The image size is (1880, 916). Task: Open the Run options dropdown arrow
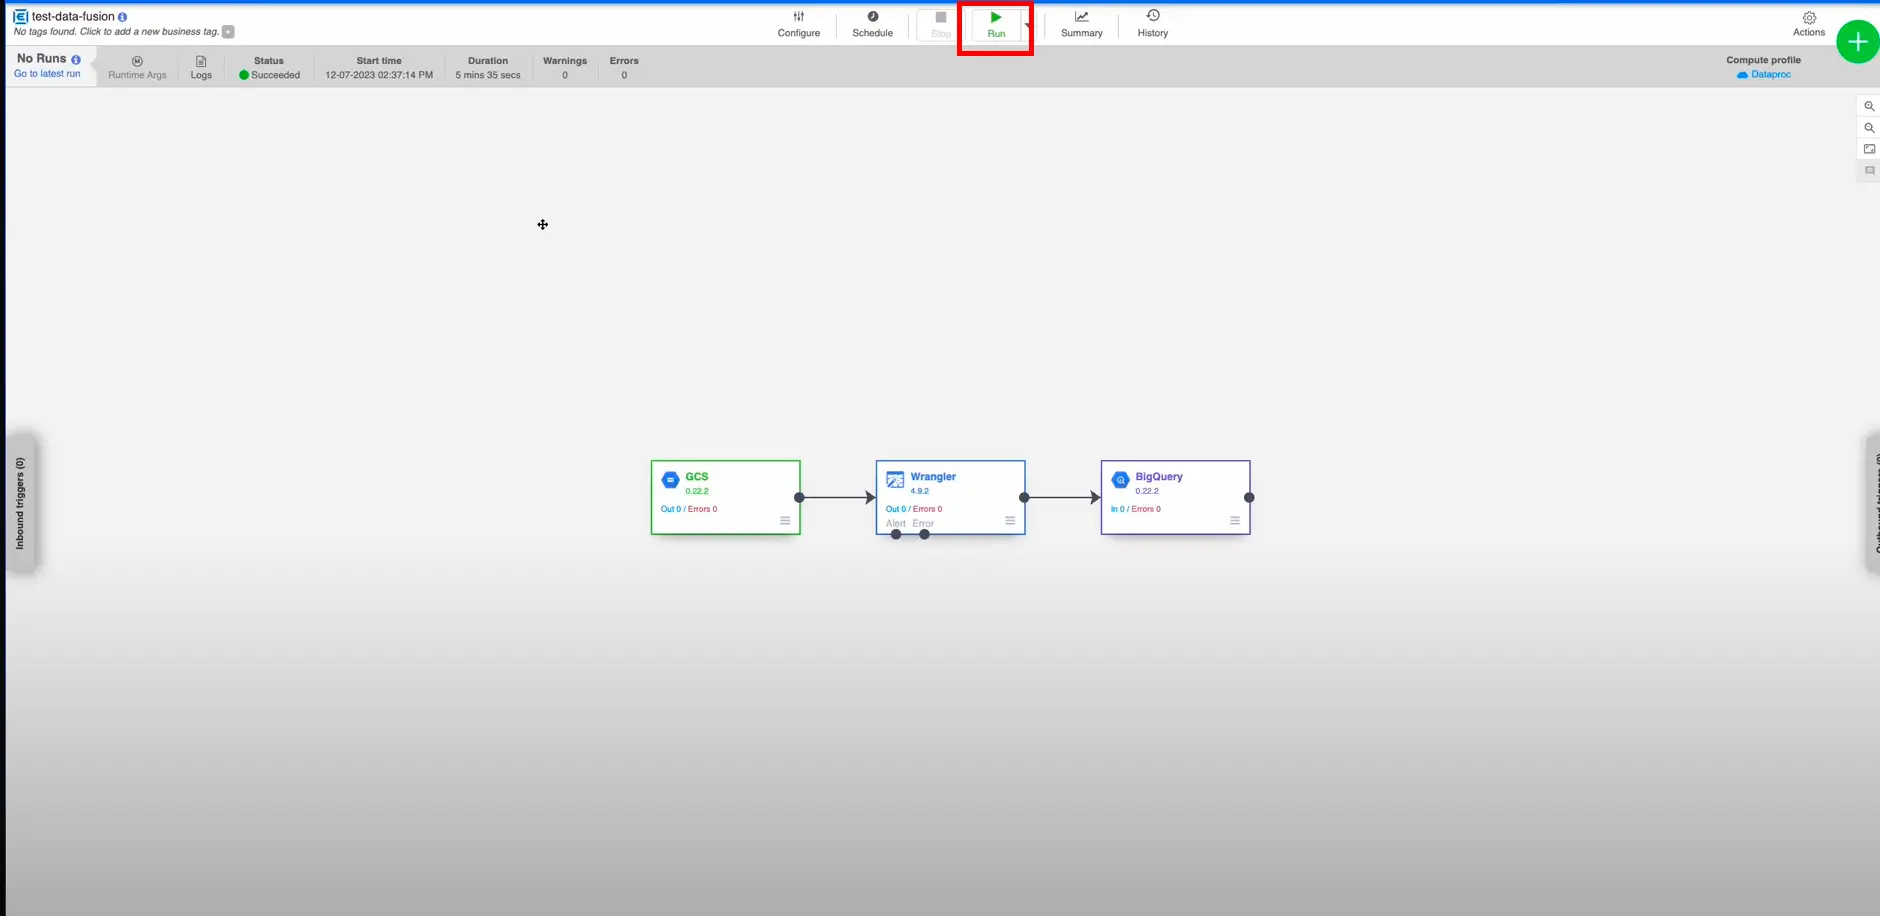(1027, 25)
